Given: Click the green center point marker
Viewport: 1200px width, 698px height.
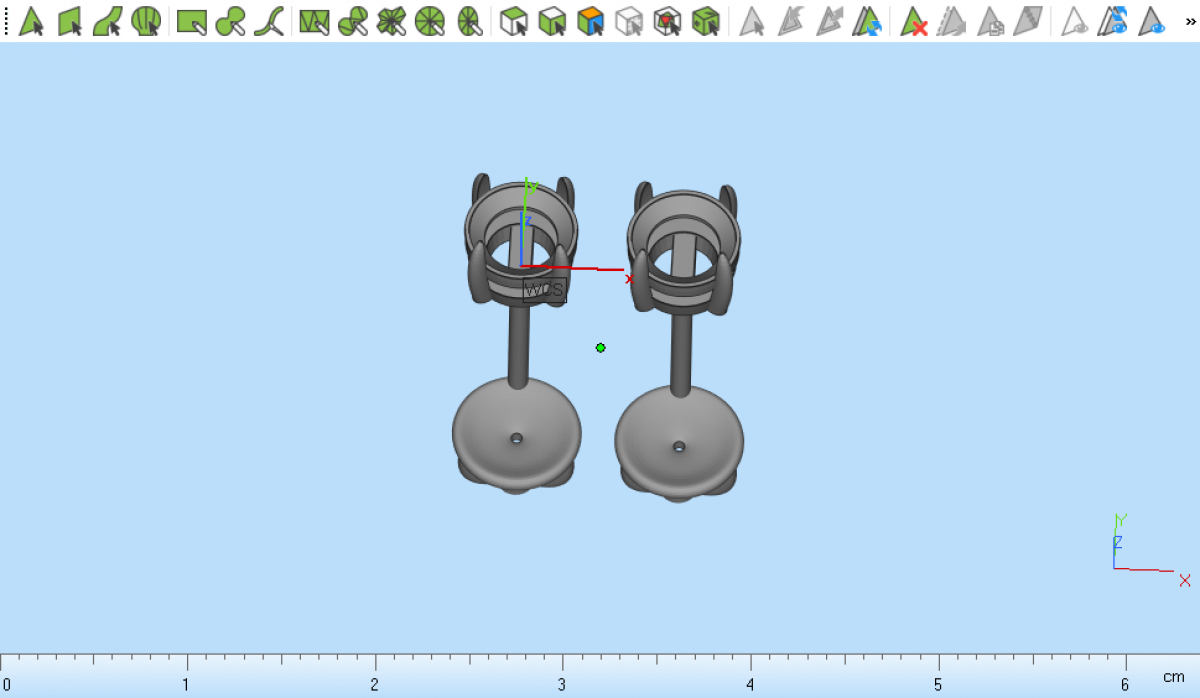Looking at the screenshot, I should click(x=600, y=348).
